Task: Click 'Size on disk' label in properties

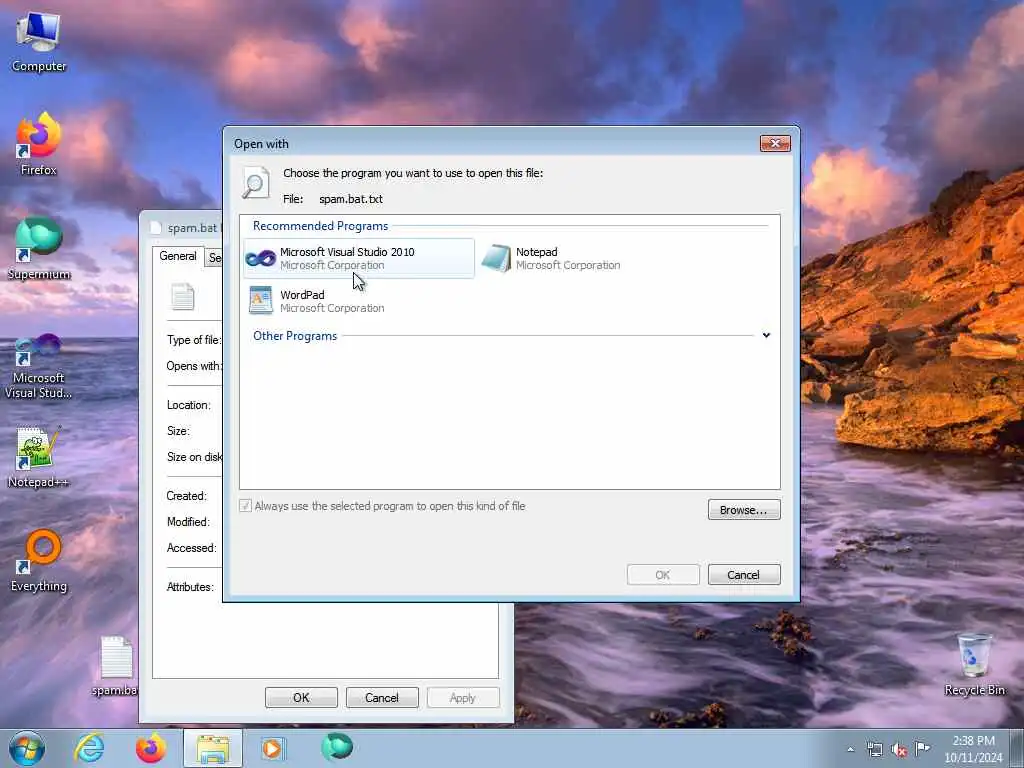Action: [194, 457]
